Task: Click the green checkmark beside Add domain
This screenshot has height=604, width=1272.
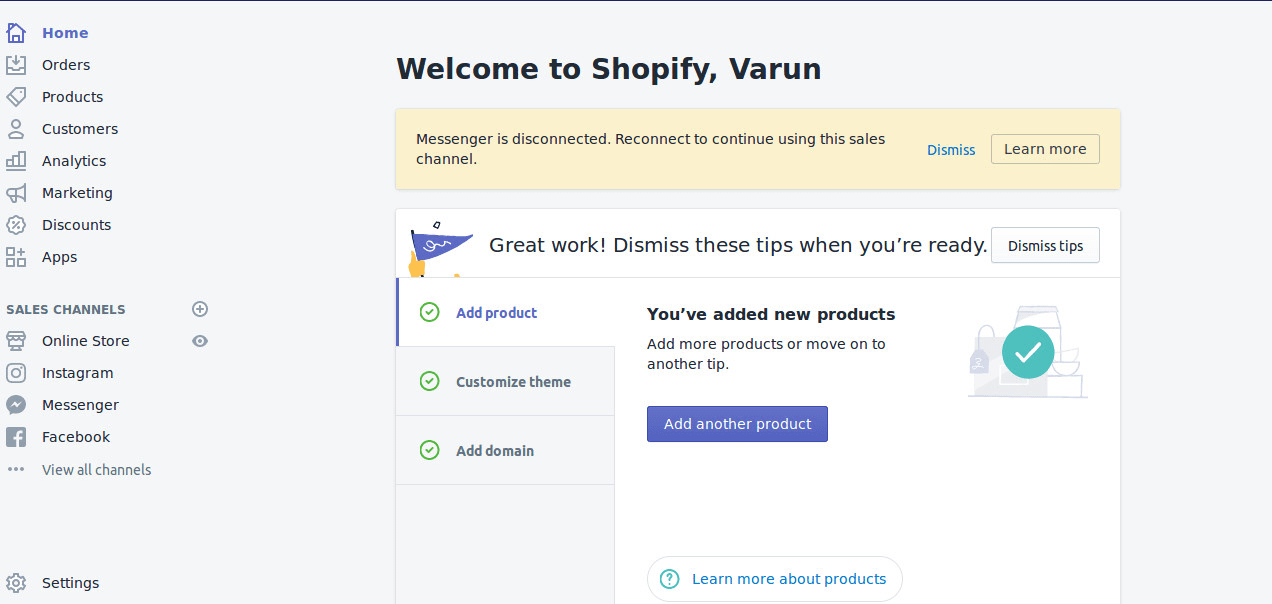Action: point(430,450)
